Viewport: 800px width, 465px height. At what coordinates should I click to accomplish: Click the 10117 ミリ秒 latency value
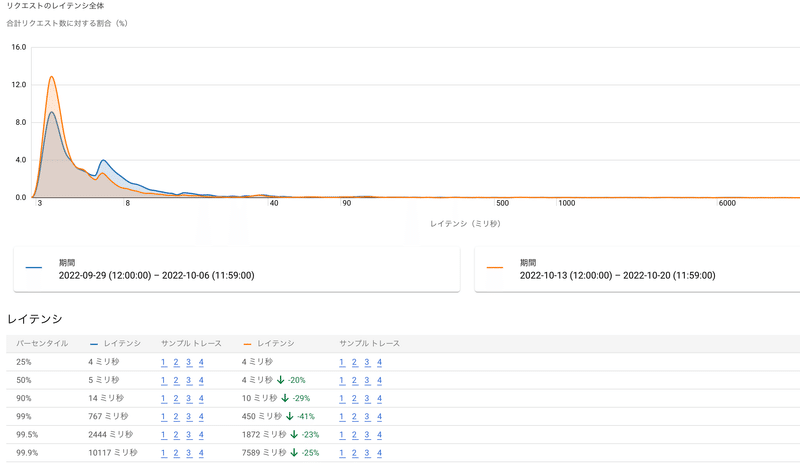click(x=113, y=453)
